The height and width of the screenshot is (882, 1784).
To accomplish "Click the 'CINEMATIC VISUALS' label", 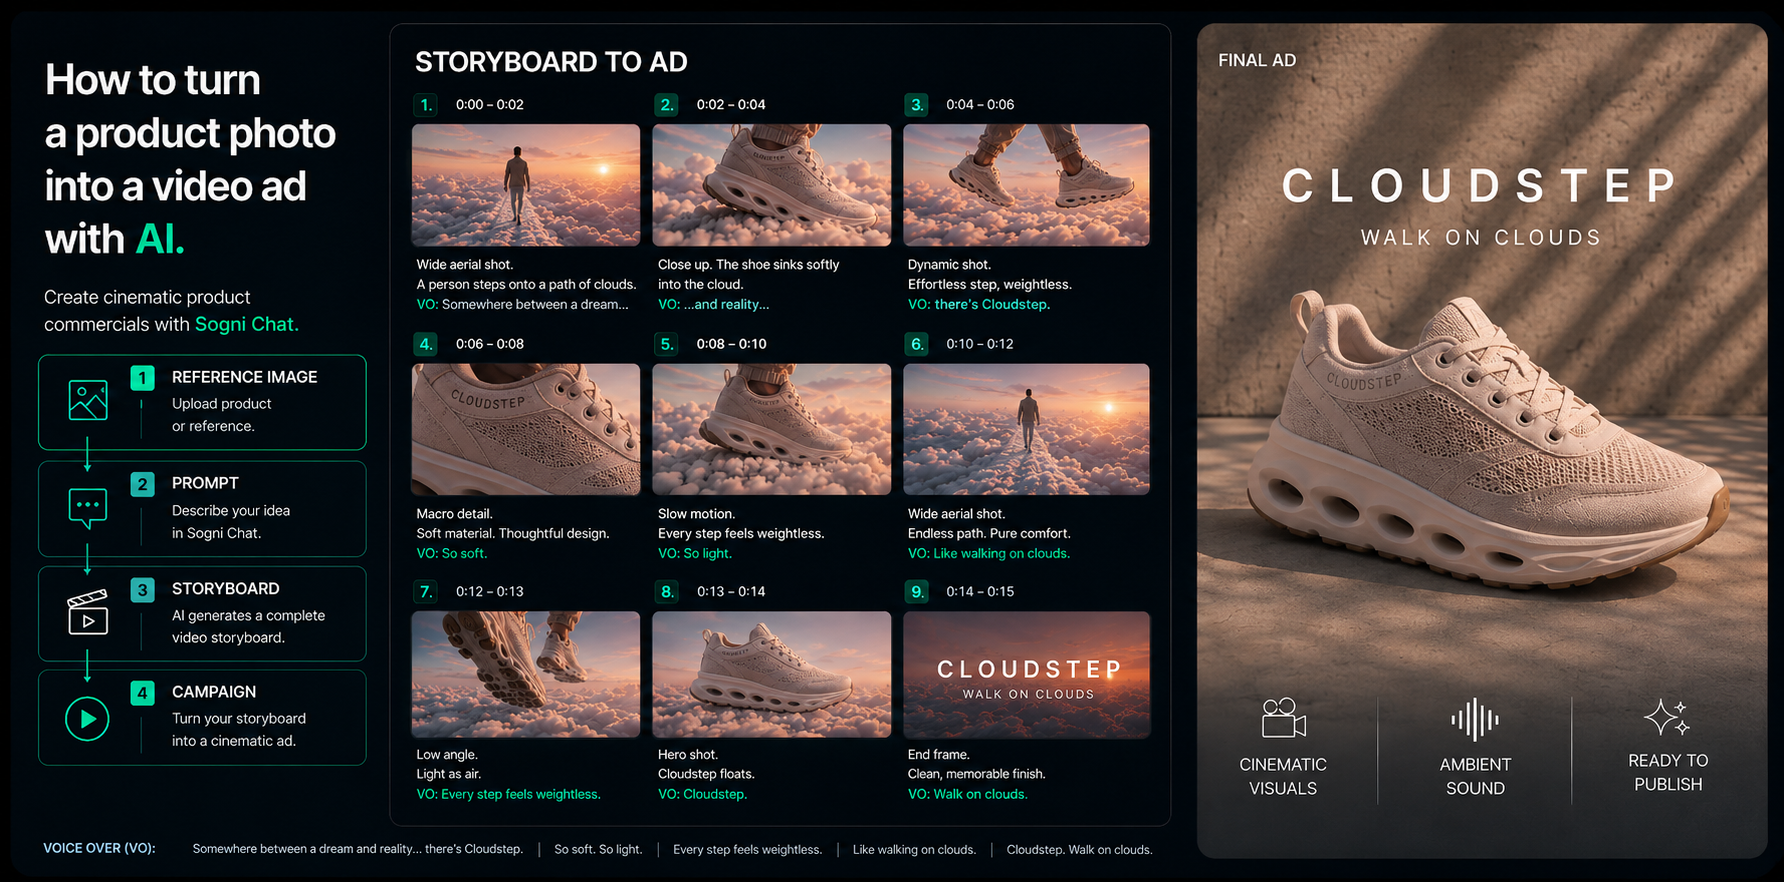I will coord(1283,776).
